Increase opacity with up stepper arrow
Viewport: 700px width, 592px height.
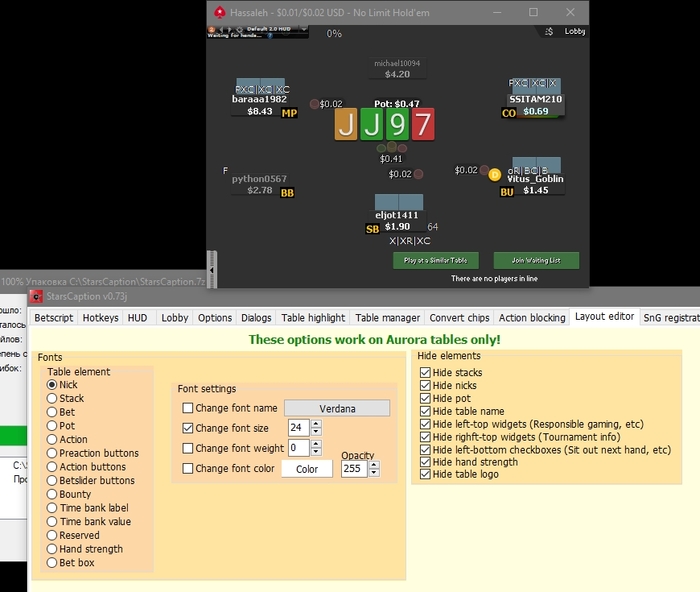pos(374,465)
